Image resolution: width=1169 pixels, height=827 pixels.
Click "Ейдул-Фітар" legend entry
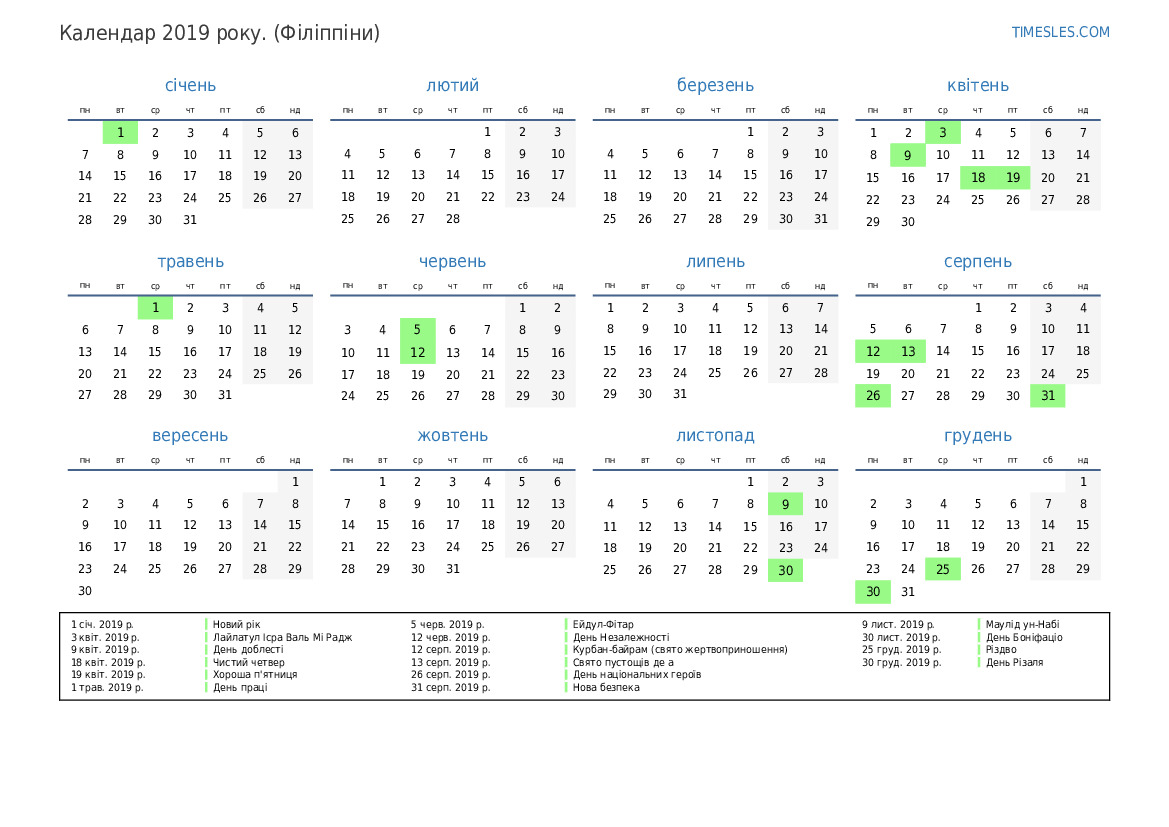click(x=602, y=625)
